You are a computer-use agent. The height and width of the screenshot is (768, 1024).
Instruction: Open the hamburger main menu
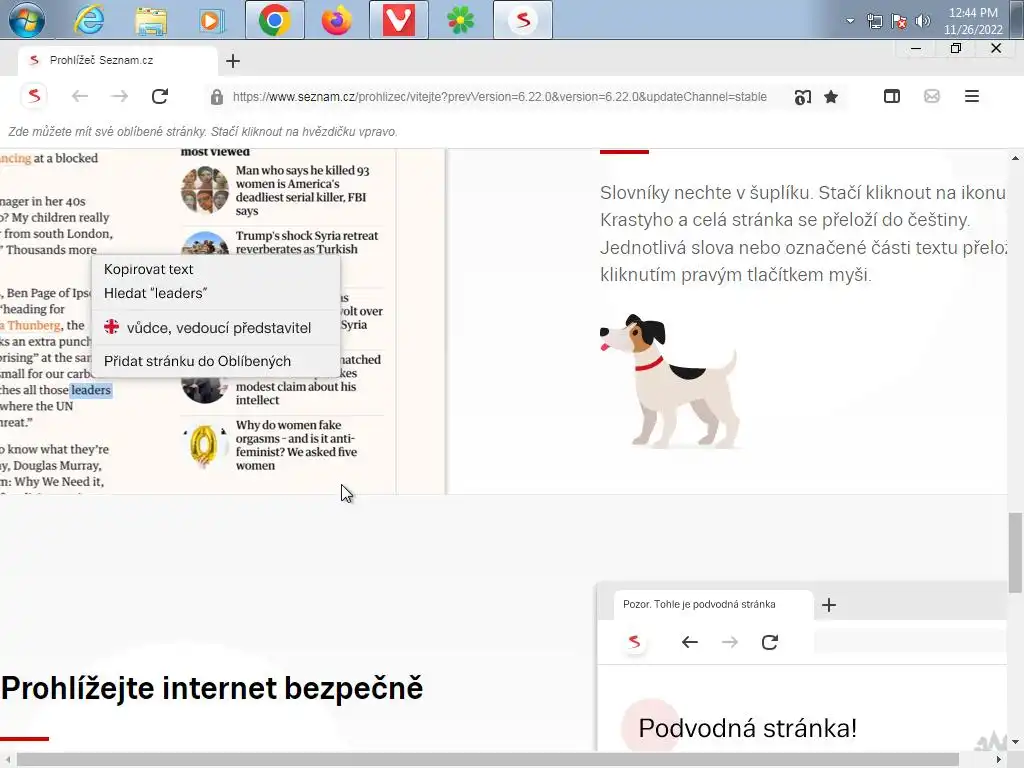[x=972, y=97]
